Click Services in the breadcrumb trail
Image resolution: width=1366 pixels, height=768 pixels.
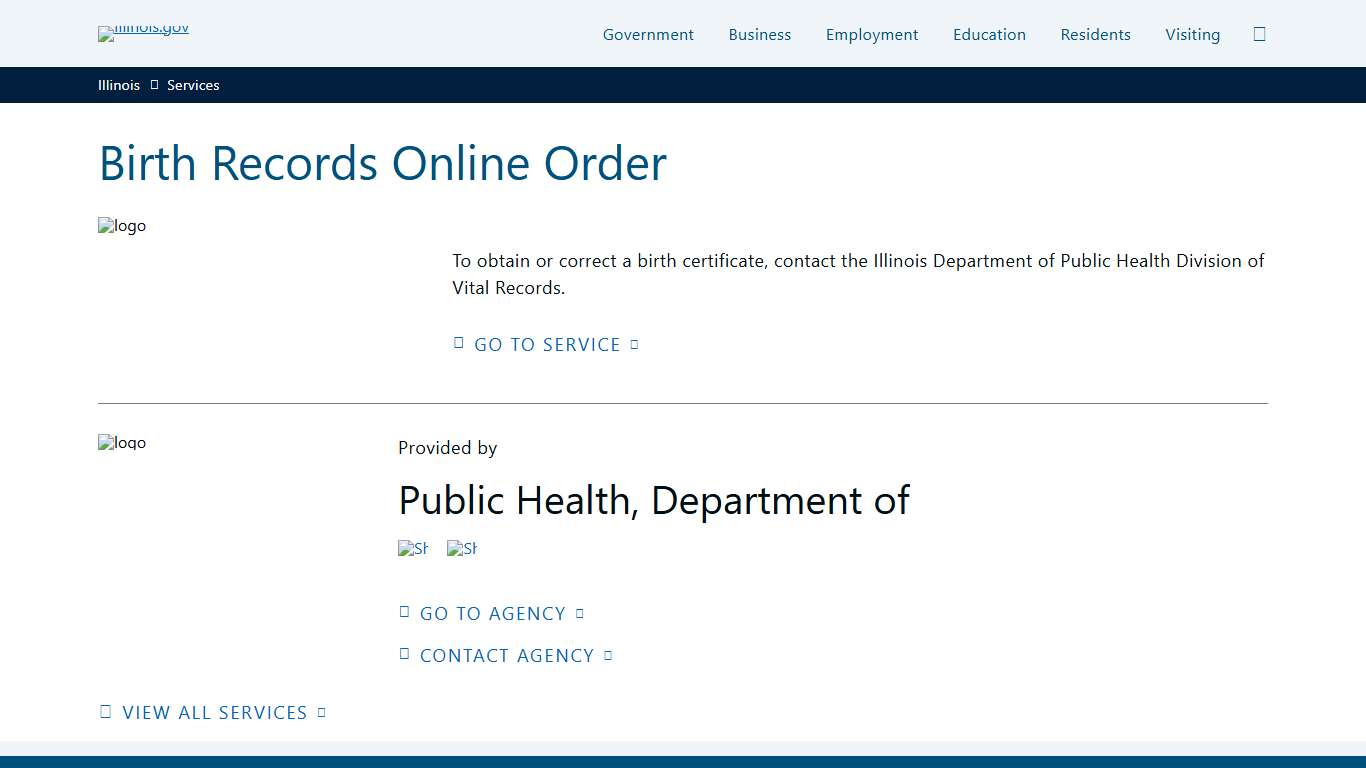(193, 85)
